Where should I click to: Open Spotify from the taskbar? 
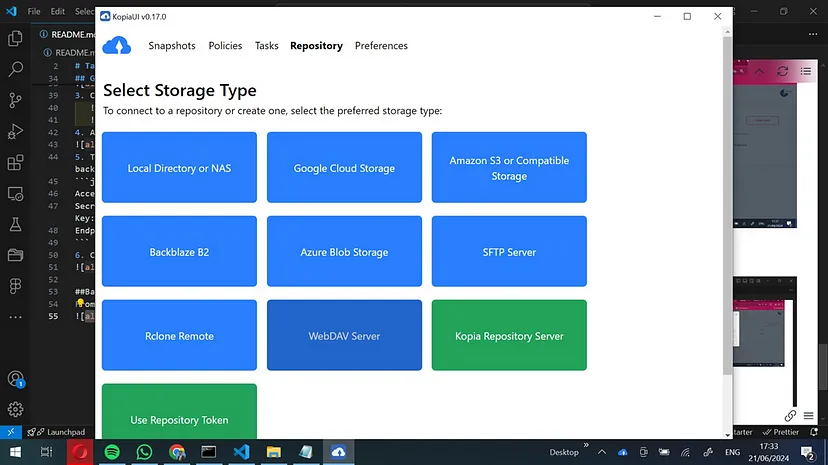(x=112, y=452)
